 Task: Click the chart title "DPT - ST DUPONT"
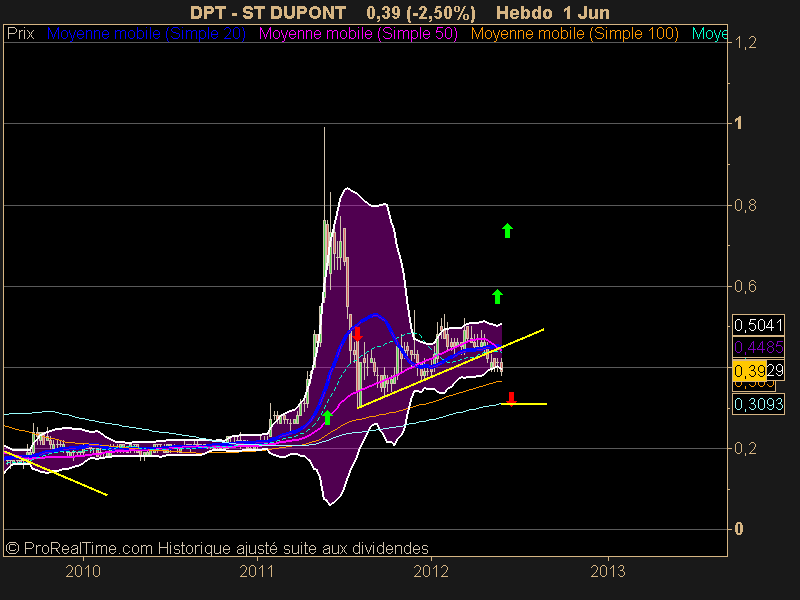pyautogui.click(x=268, y=12)
